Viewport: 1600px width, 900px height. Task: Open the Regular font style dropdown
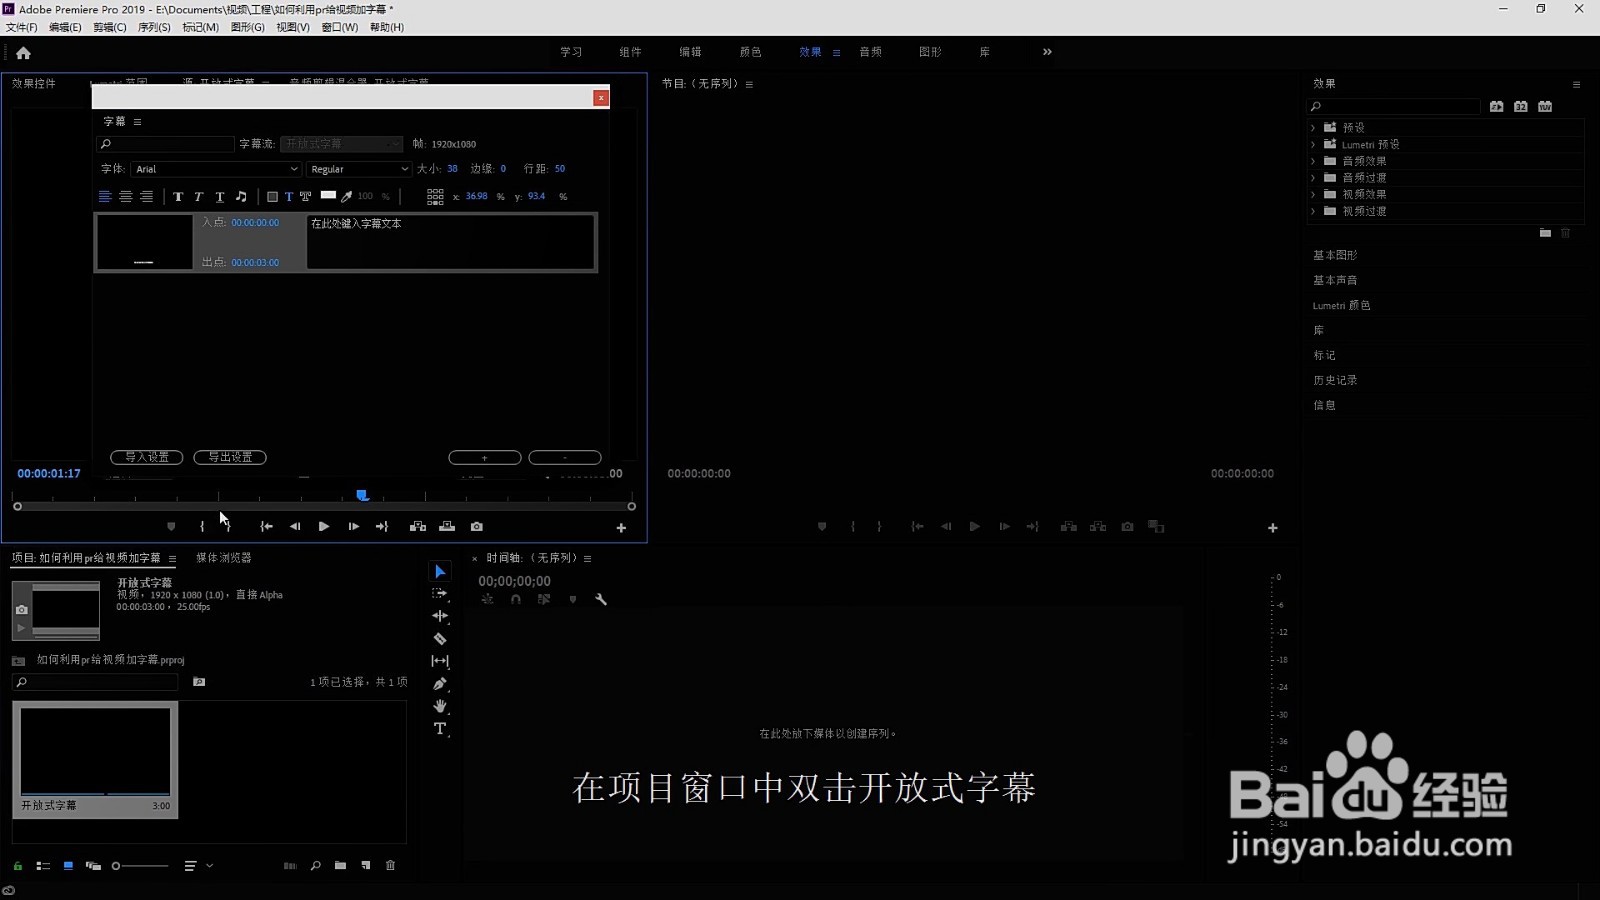click(x=359, y=169)
